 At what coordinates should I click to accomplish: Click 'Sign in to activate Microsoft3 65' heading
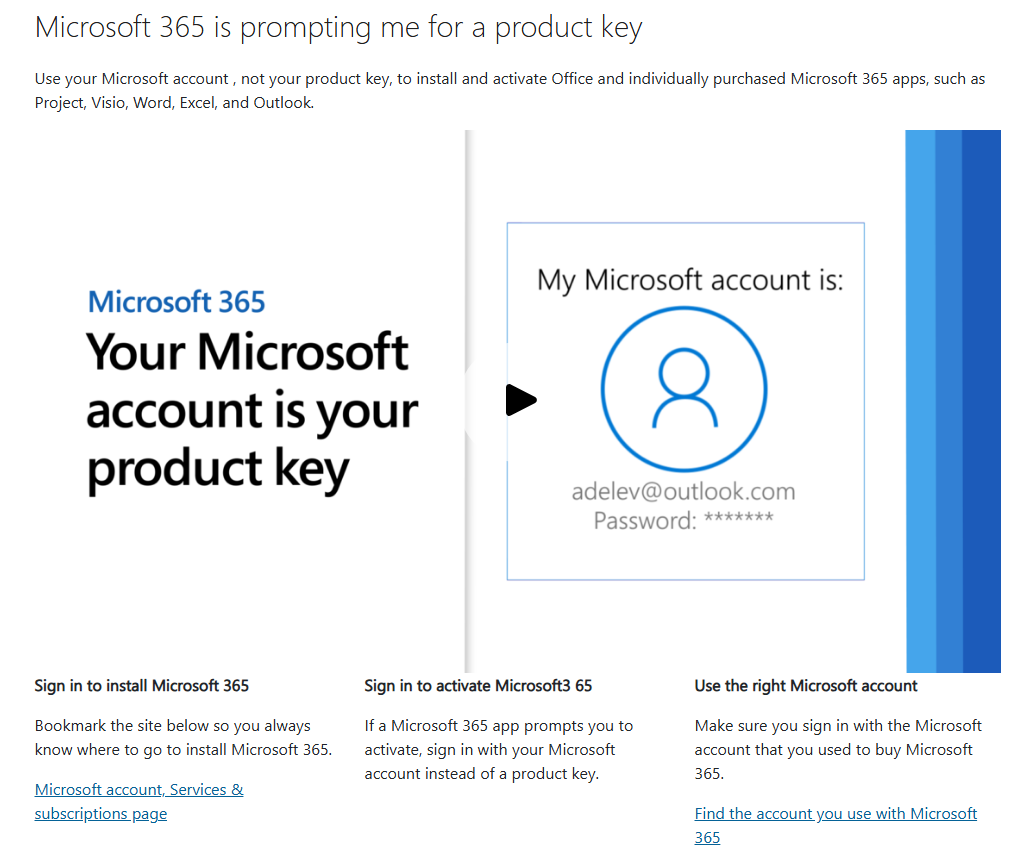pos(478,686)
